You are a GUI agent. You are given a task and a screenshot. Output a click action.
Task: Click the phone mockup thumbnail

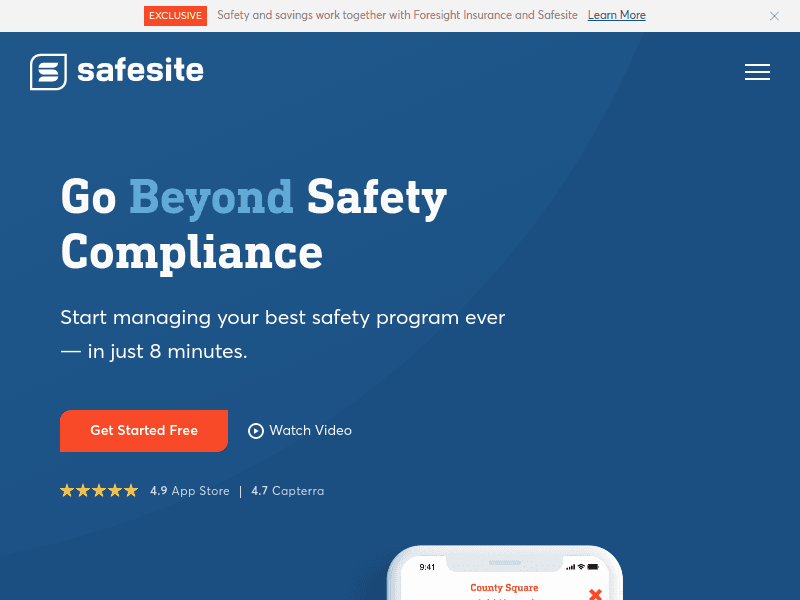pos(504,575)
